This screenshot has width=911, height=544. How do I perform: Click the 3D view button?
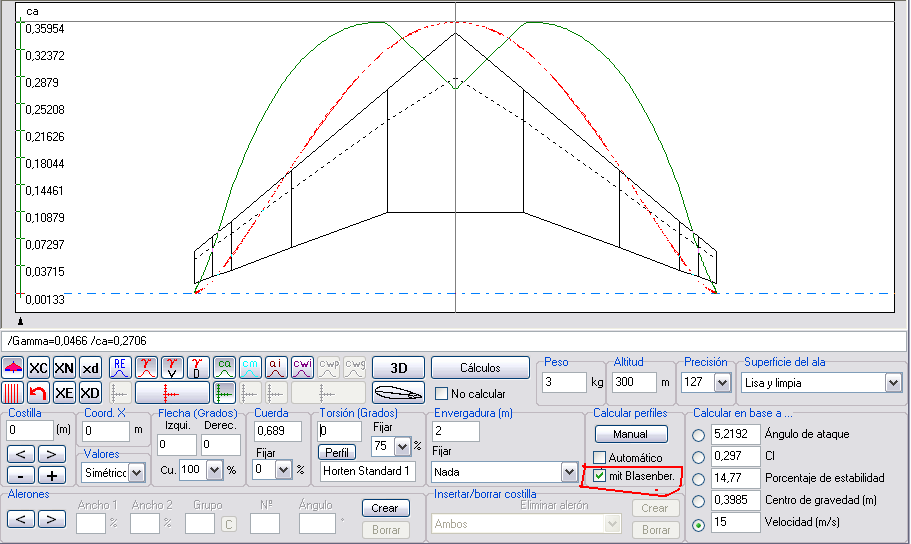(398, 368)
